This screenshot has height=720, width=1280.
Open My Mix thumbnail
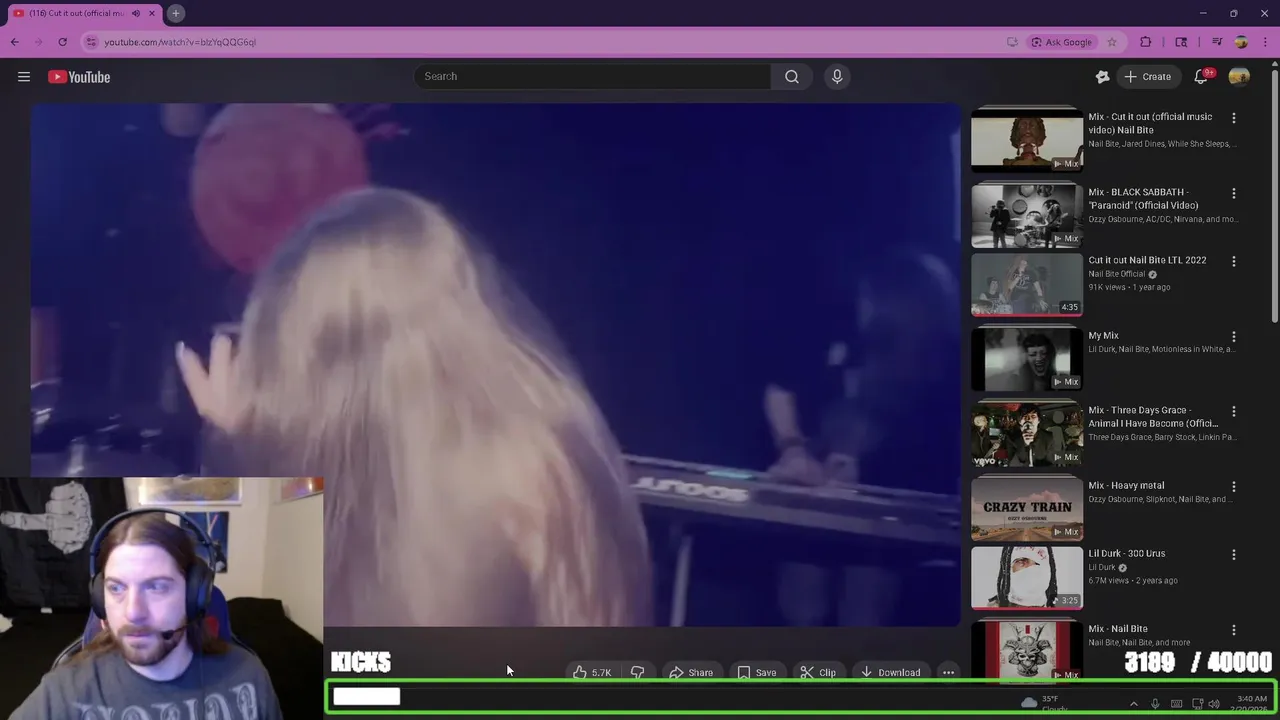point(1027,359)
